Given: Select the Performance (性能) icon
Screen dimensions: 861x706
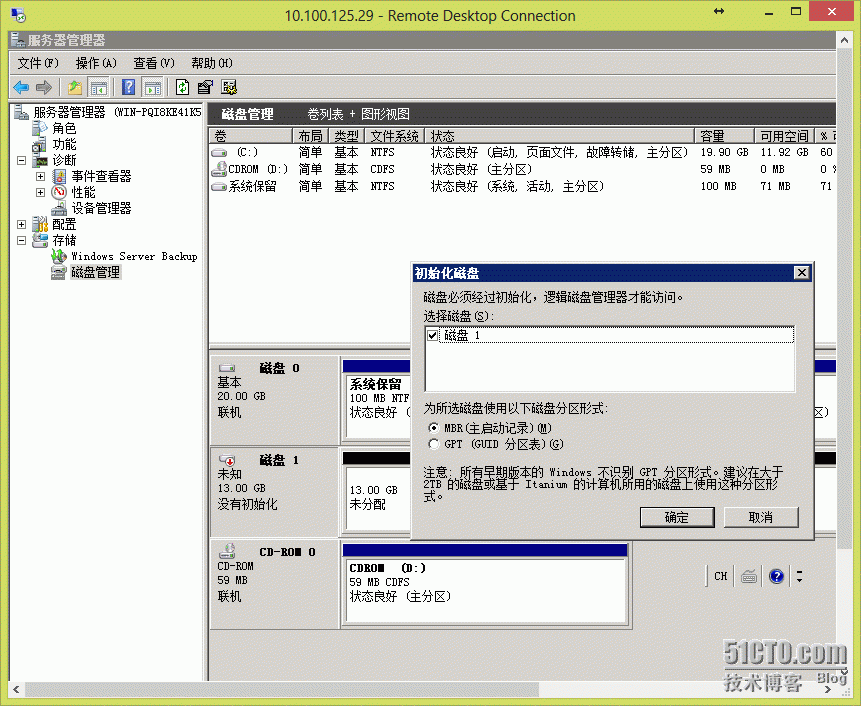Looking at the screenshot, I should pyautogui.click(x=59, y=192).
